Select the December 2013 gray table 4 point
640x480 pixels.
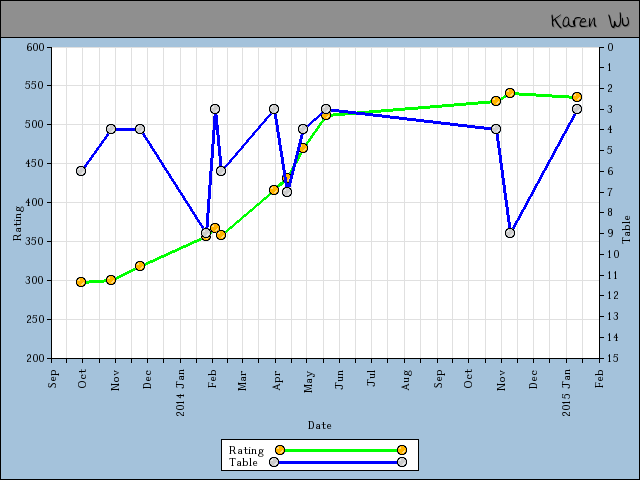click(x=140, y=129)
